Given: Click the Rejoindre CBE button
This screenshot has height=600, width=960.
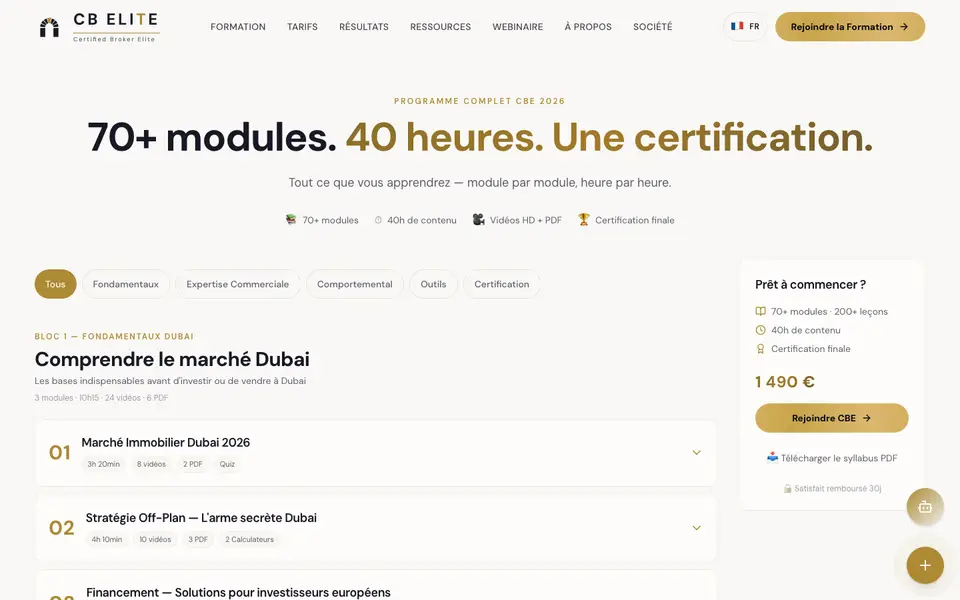Looking at the screenshot, I should (x=831, y=418).
